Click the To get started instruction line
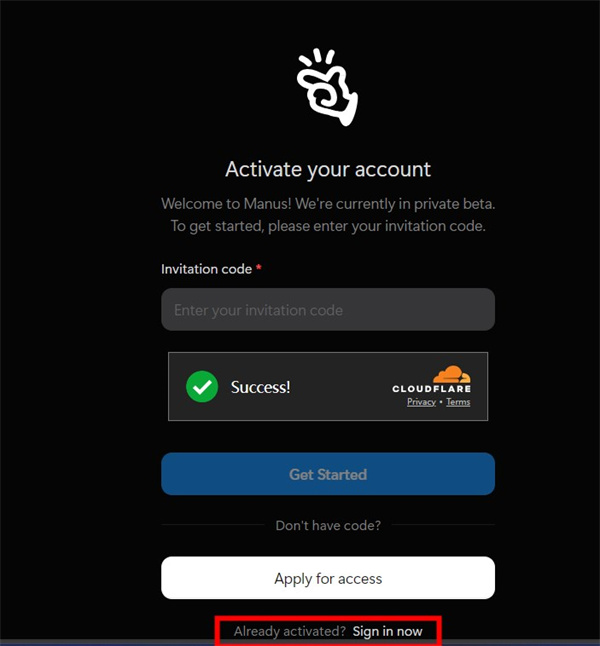 pyautogui.click(x=328, y=226)
